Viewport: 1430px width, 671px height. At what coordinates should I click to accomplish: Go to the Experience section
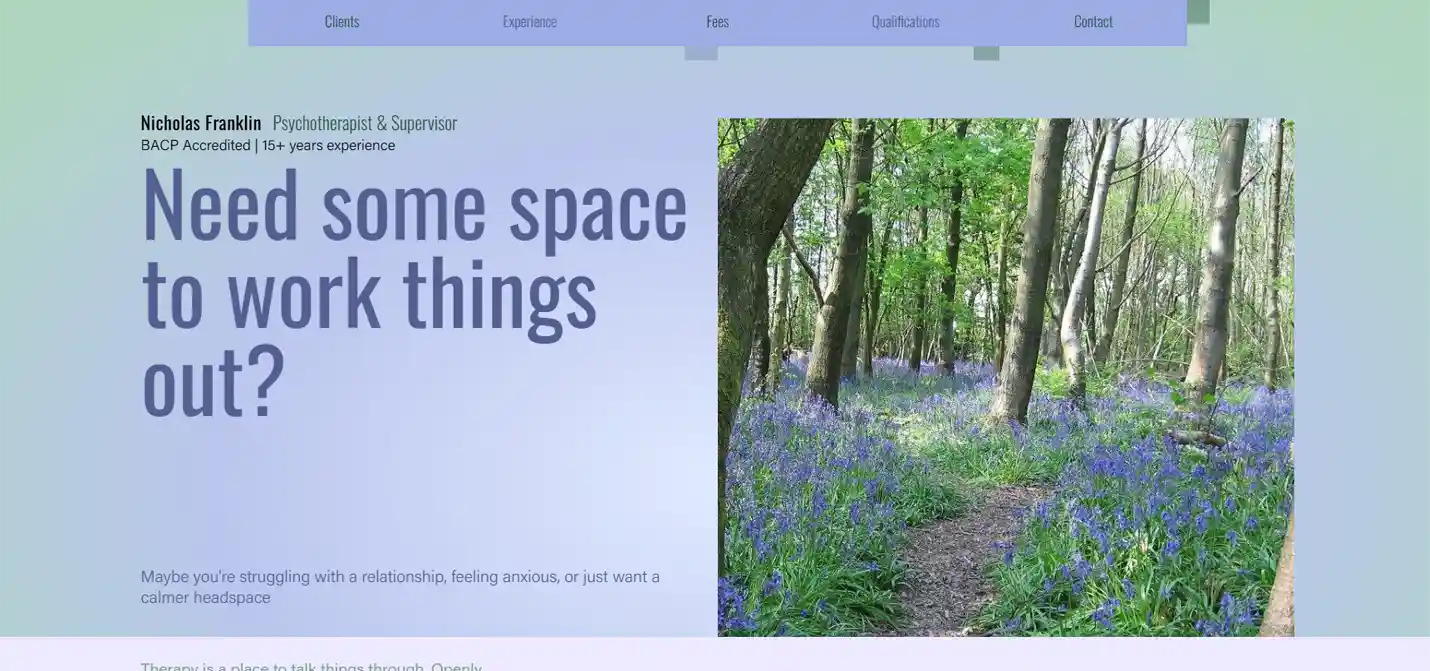529,21
